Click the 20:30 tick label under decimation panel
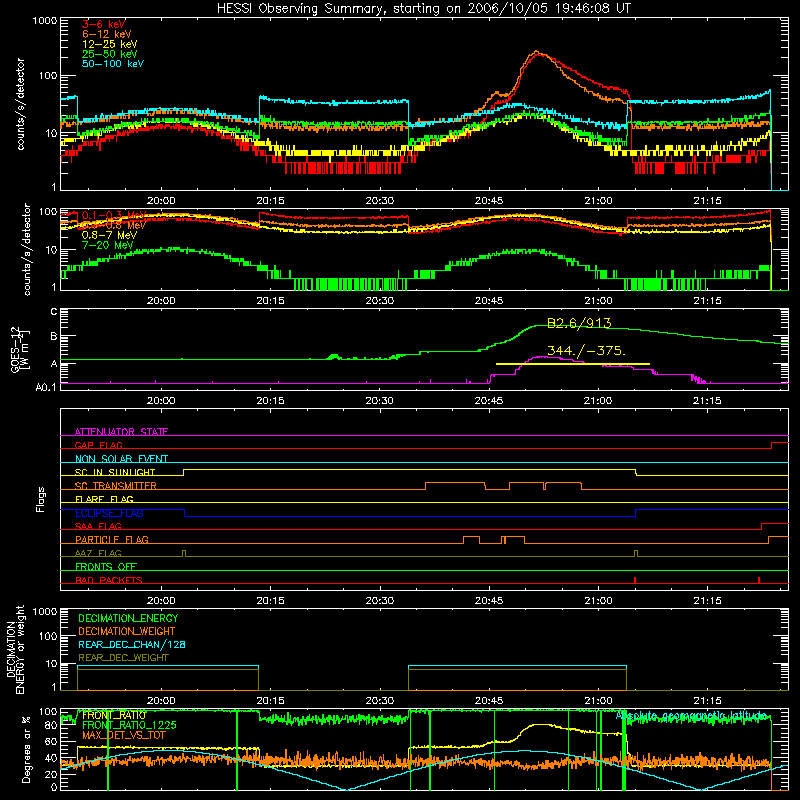The height and width of the screenshot is (800, 800). pos(380,701)
